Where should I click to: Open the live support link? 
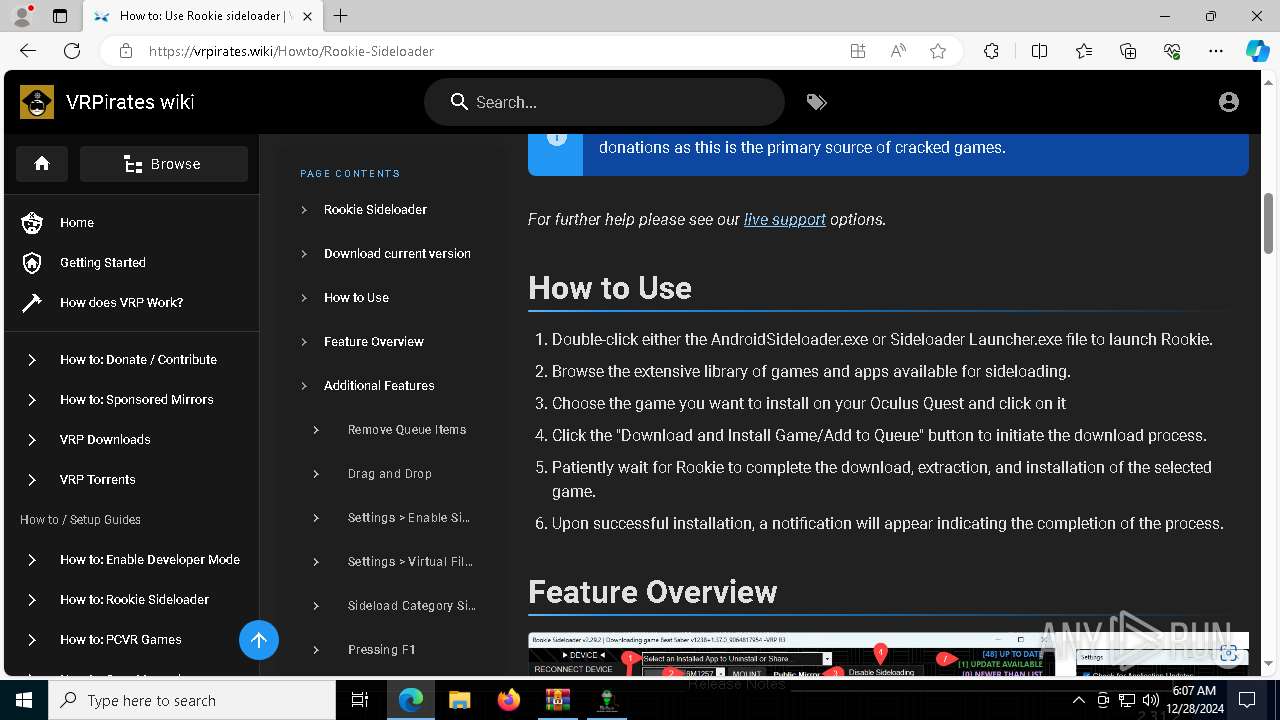pos(785,219)
